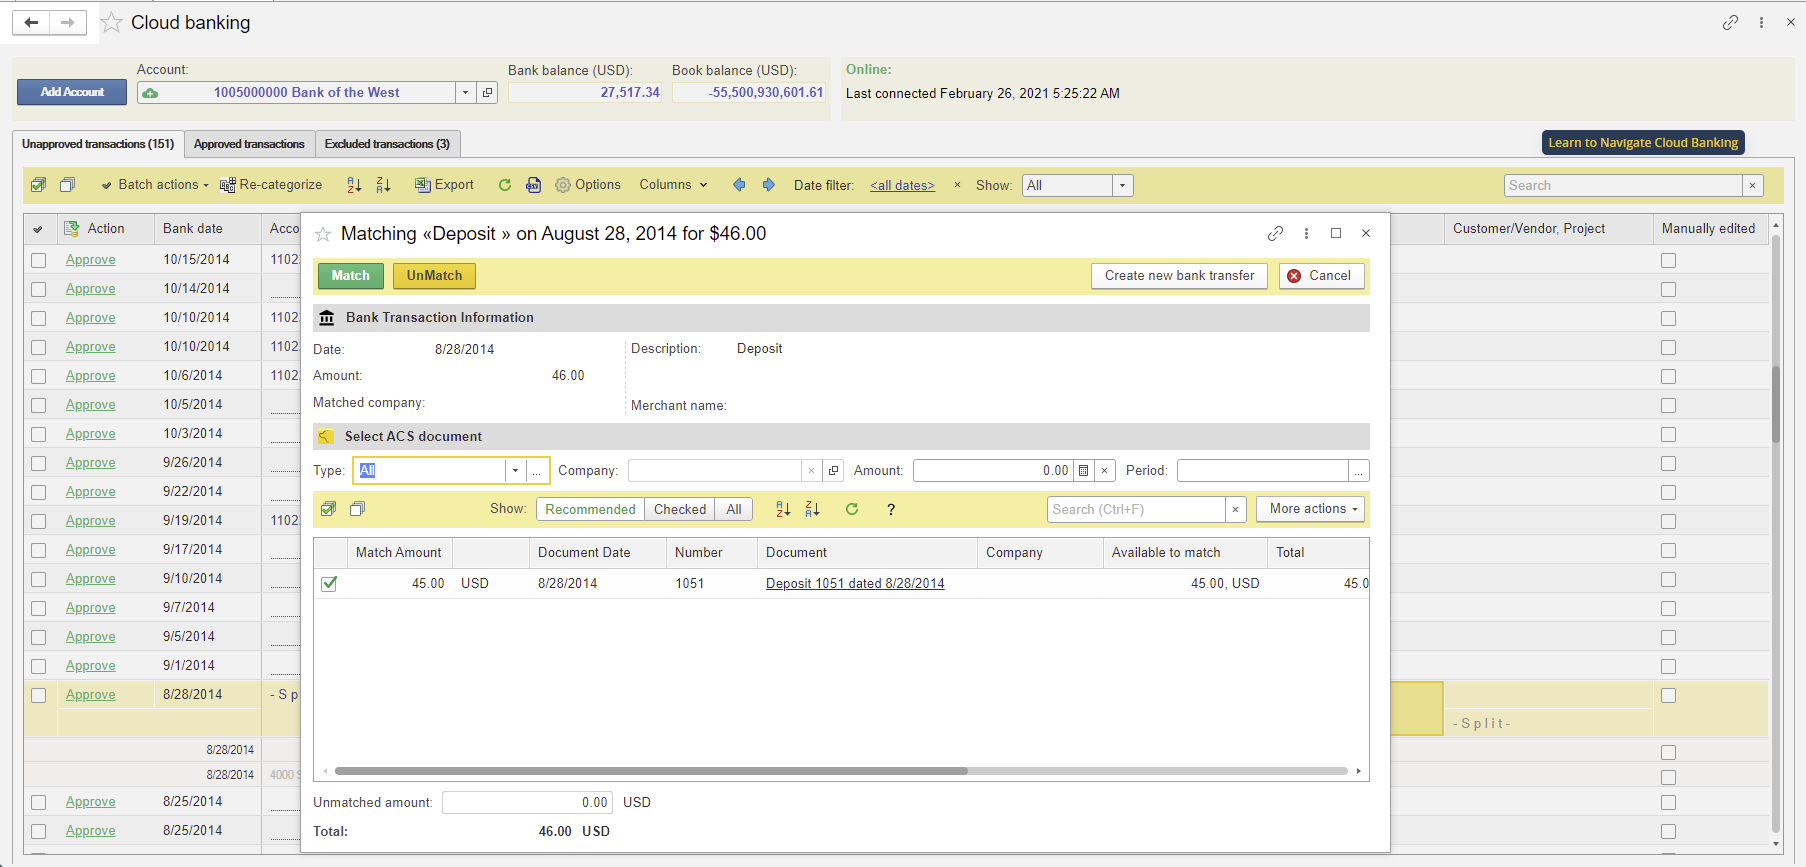Go to next period with blue right arrow
This screenshot has width=1806, height=867.
coord(768,185)
